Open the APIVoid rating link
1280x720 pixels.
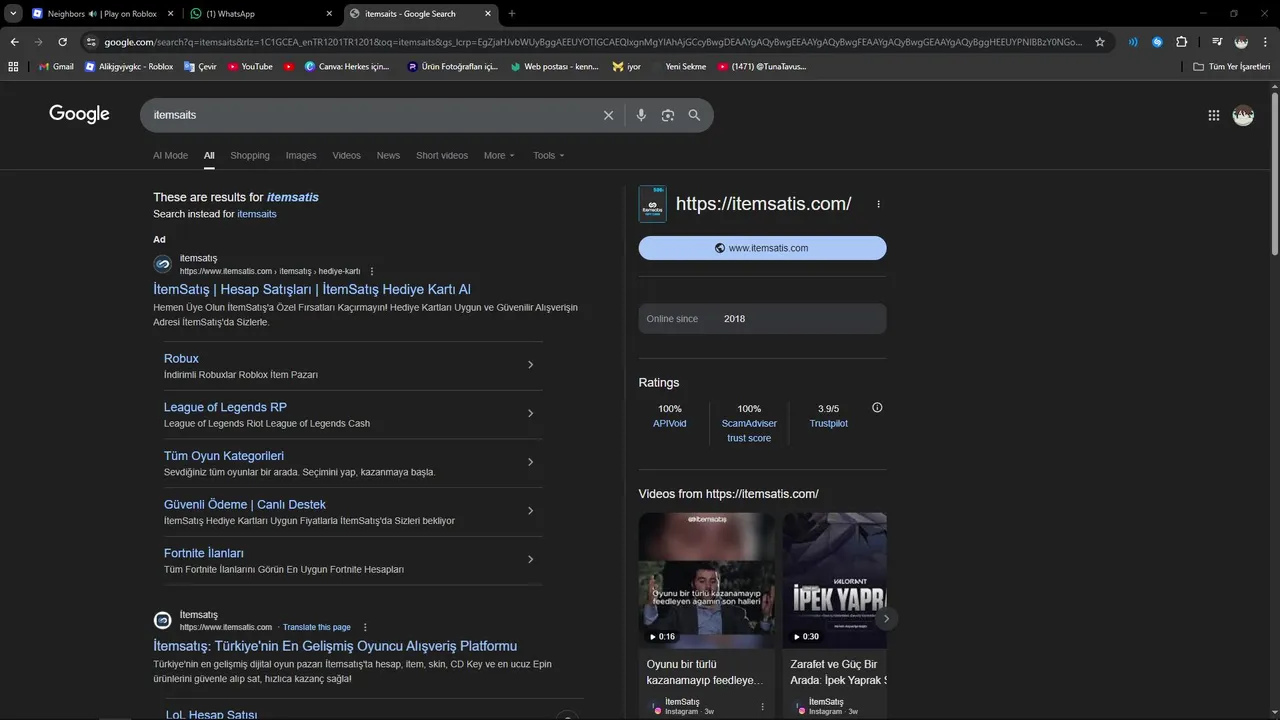[670, 424]
